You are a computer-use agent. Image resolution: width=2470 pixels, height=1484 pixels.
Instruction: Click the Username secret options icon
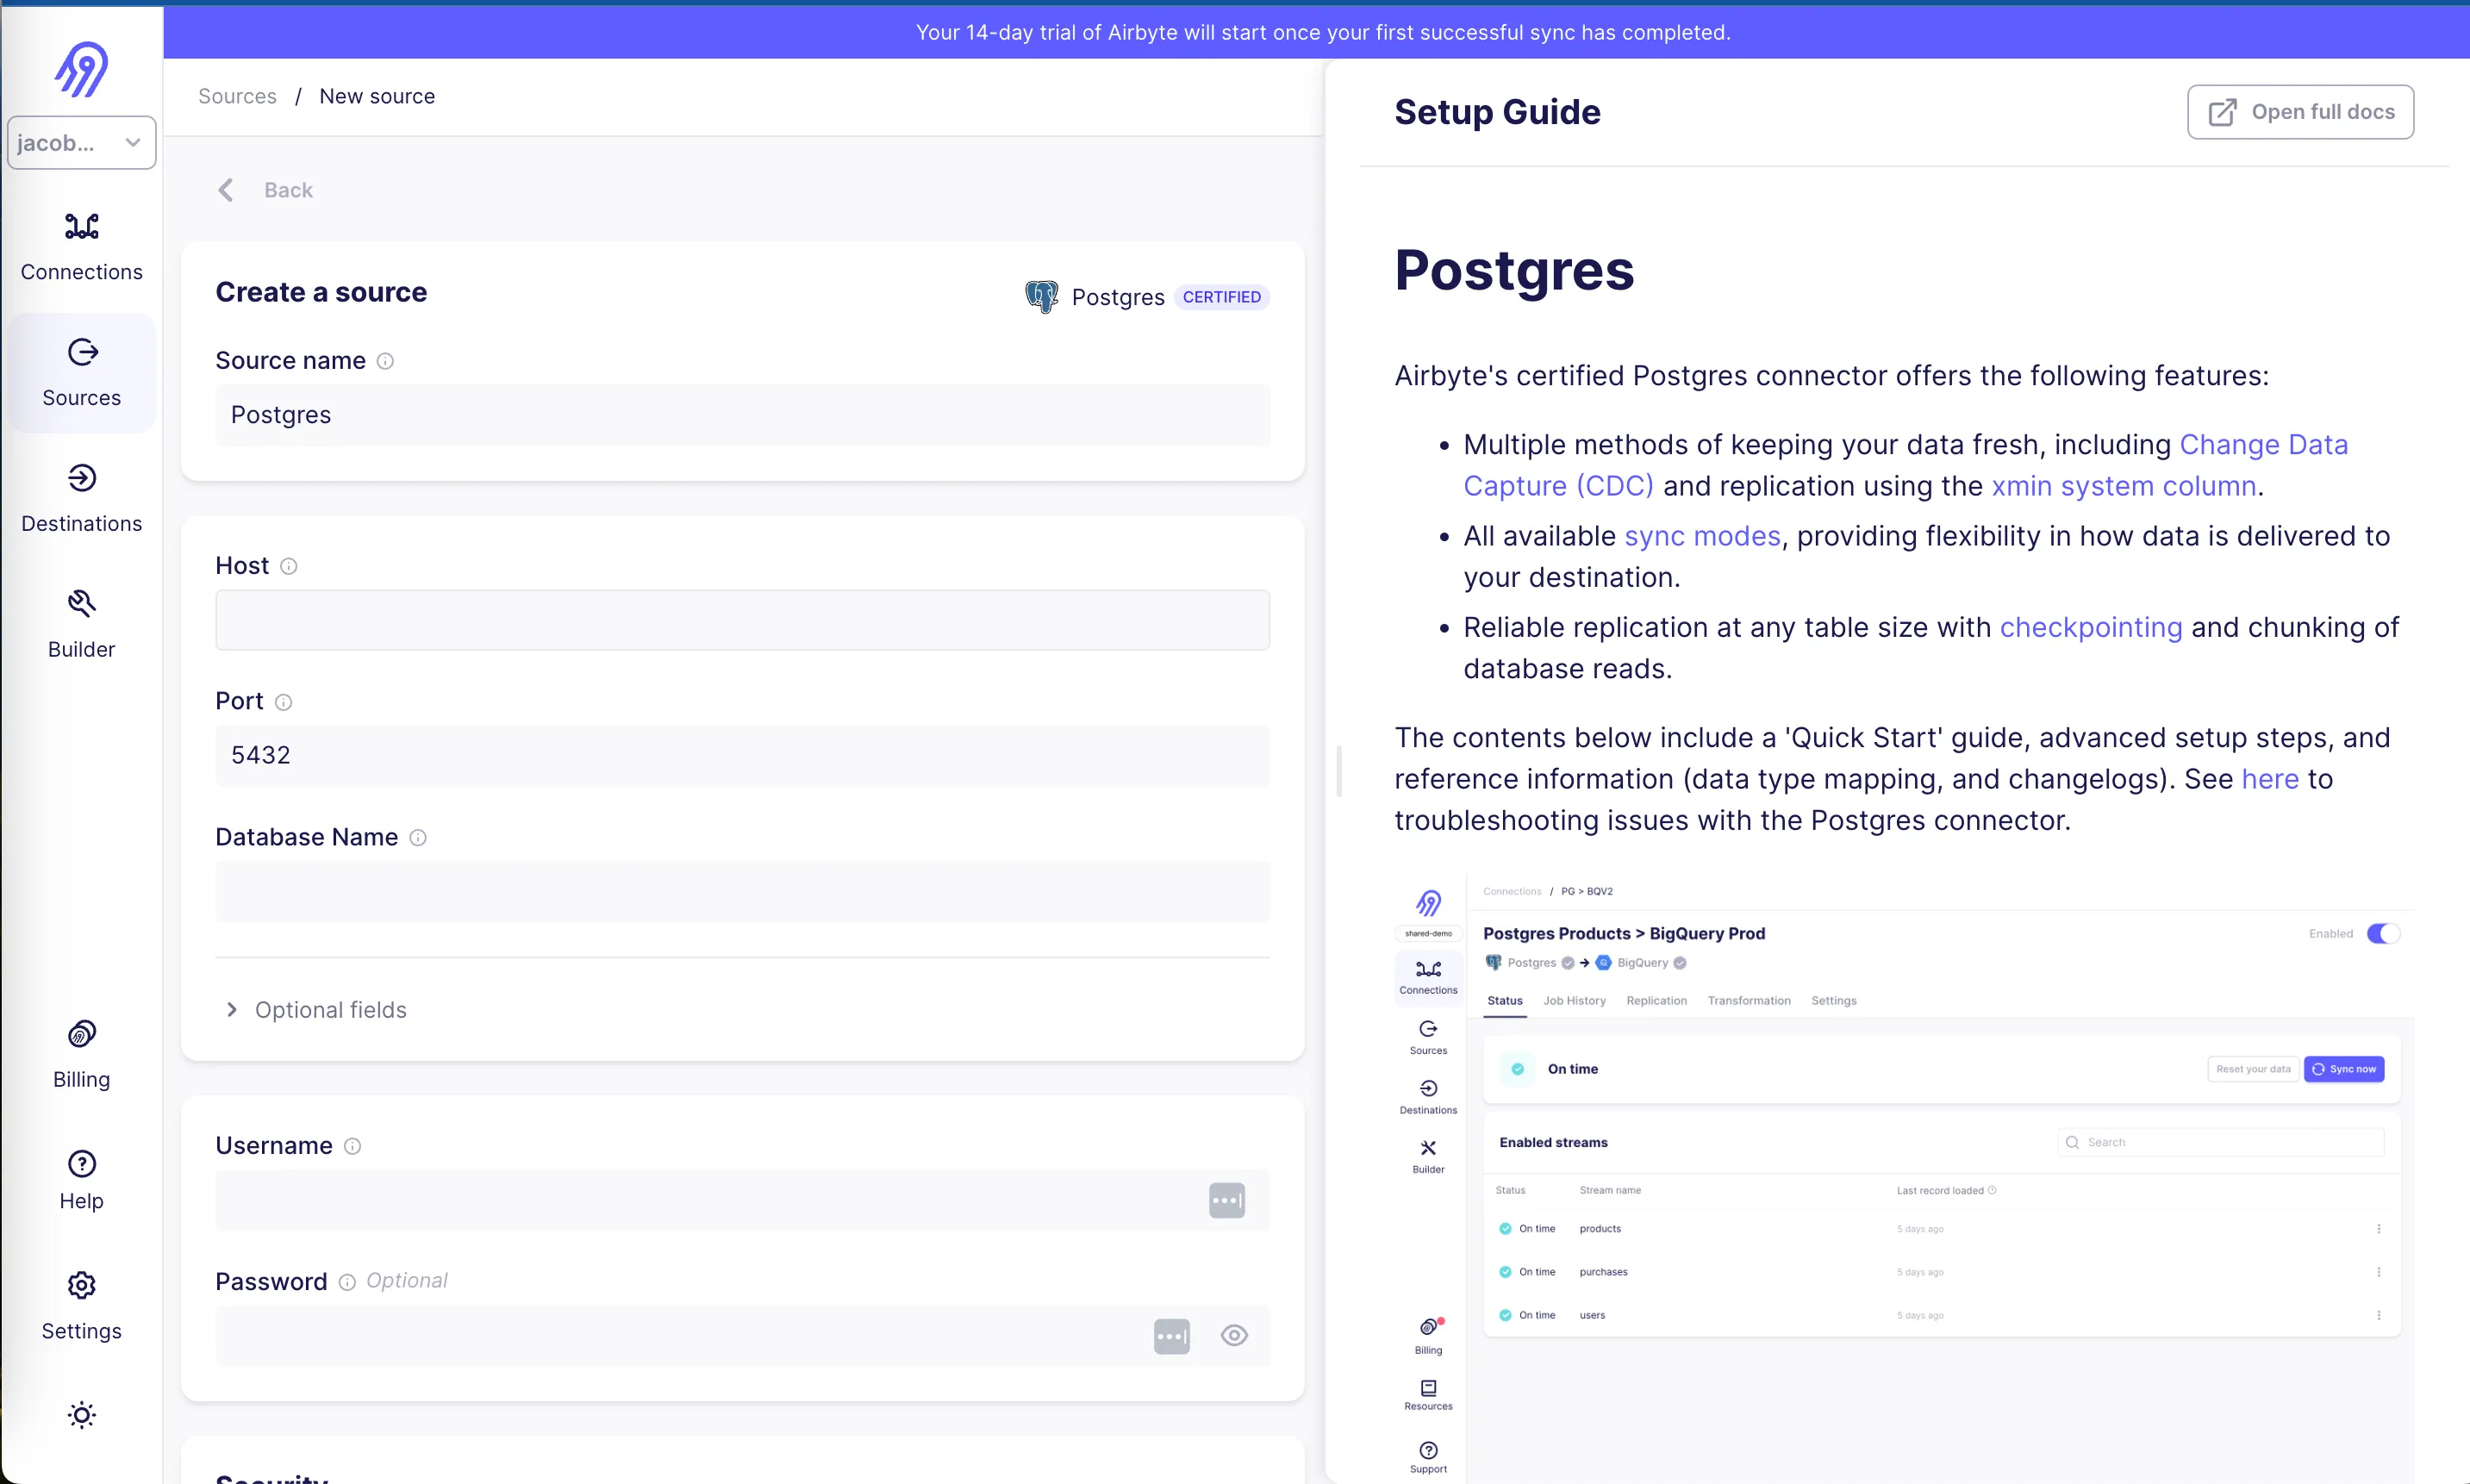click(x=1226, y=1200)
